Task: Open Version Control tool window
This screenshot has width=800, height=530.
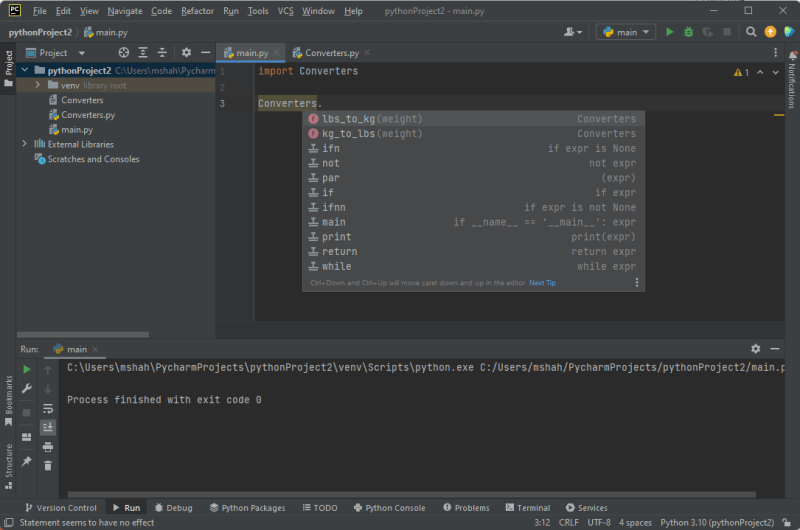Action: click(61, 508)
